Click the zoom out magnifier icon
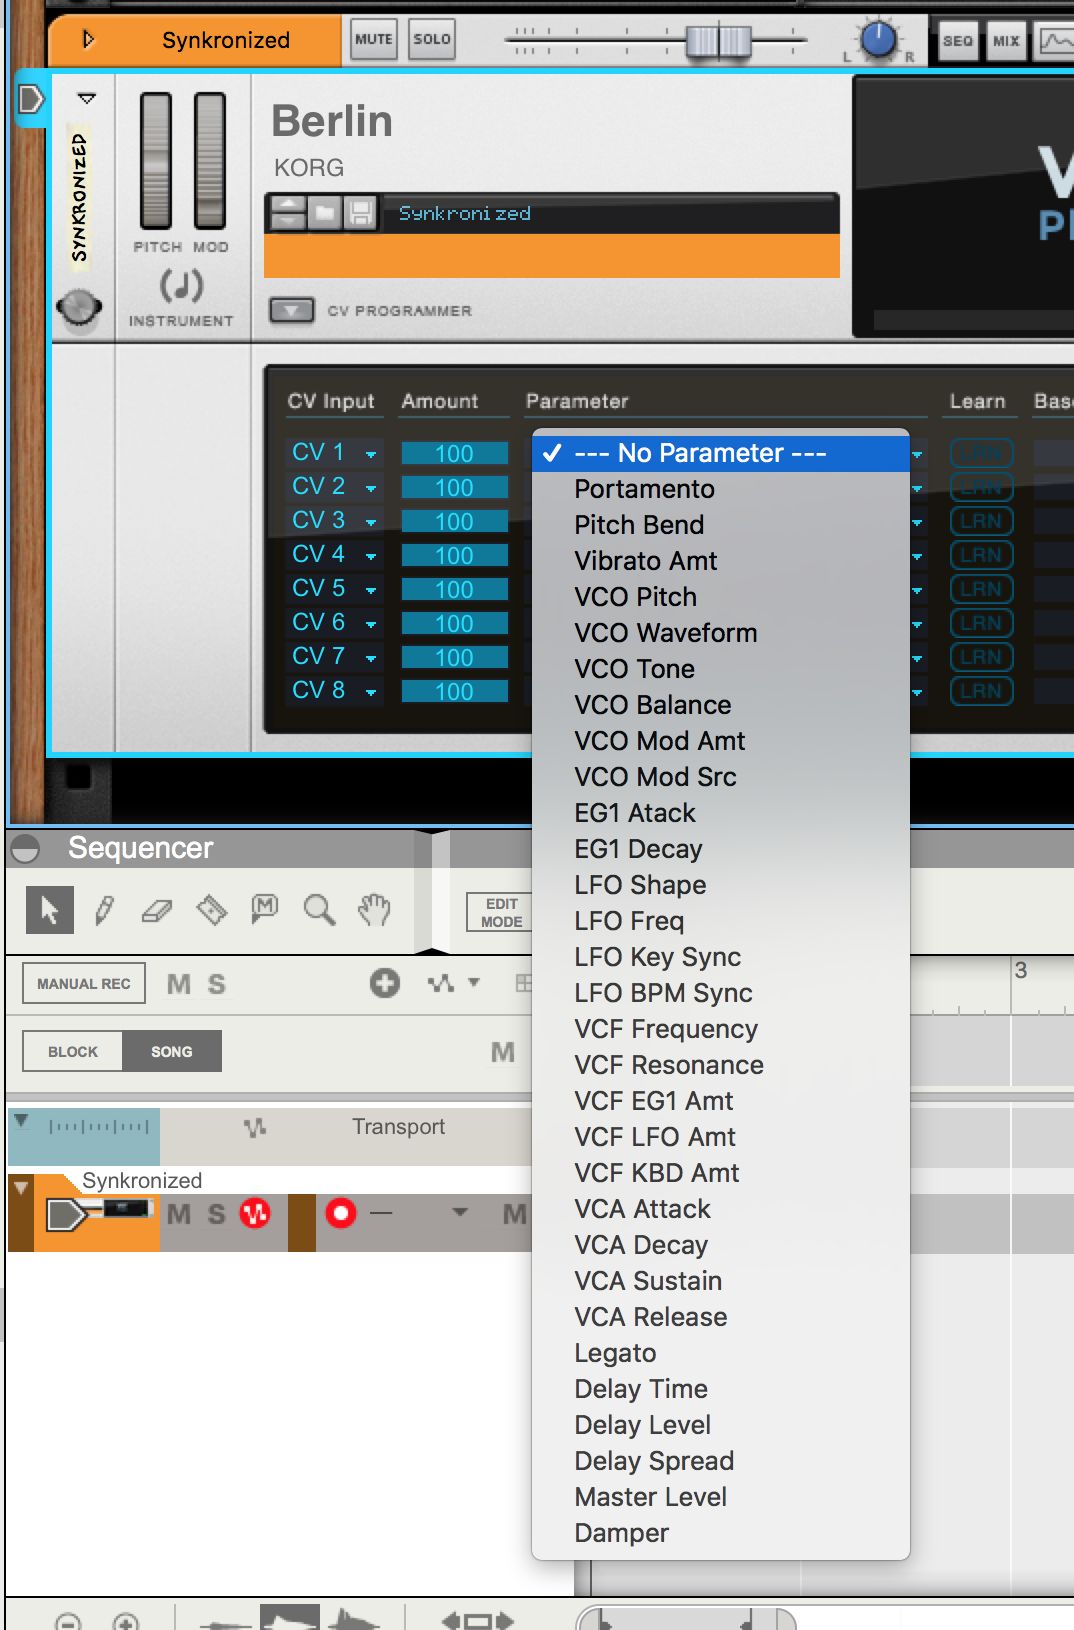 [x=67, y=1620]
